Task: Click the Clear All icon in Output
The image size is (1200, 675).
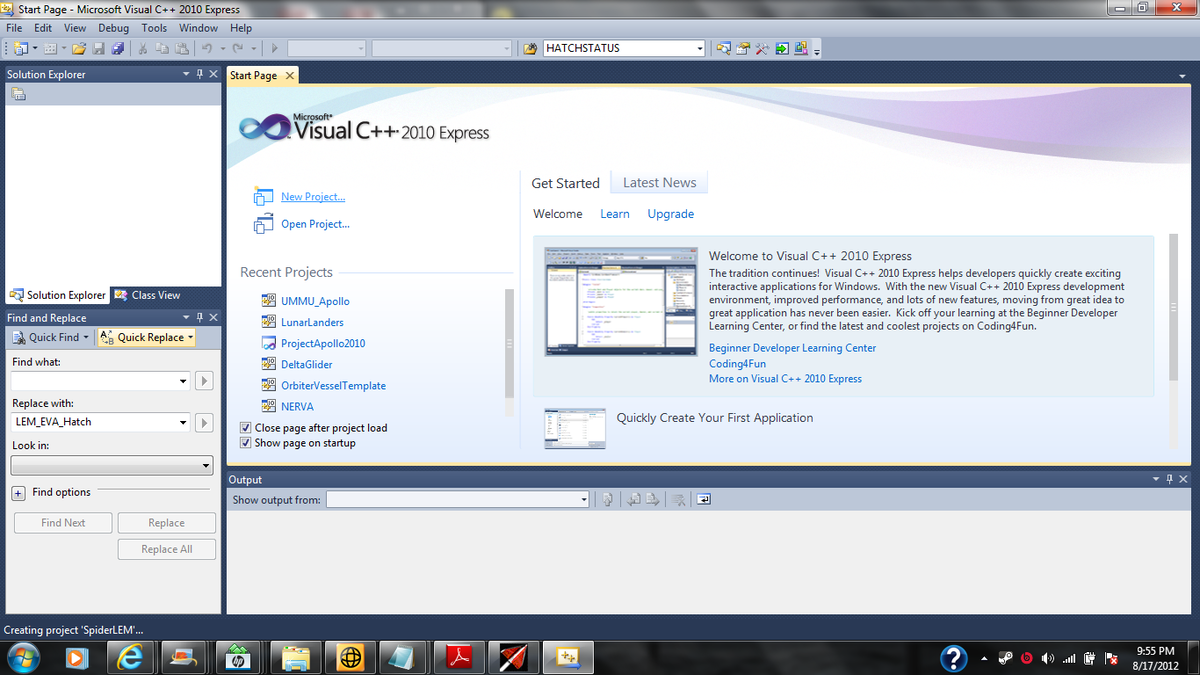Action: pos(678,499)
